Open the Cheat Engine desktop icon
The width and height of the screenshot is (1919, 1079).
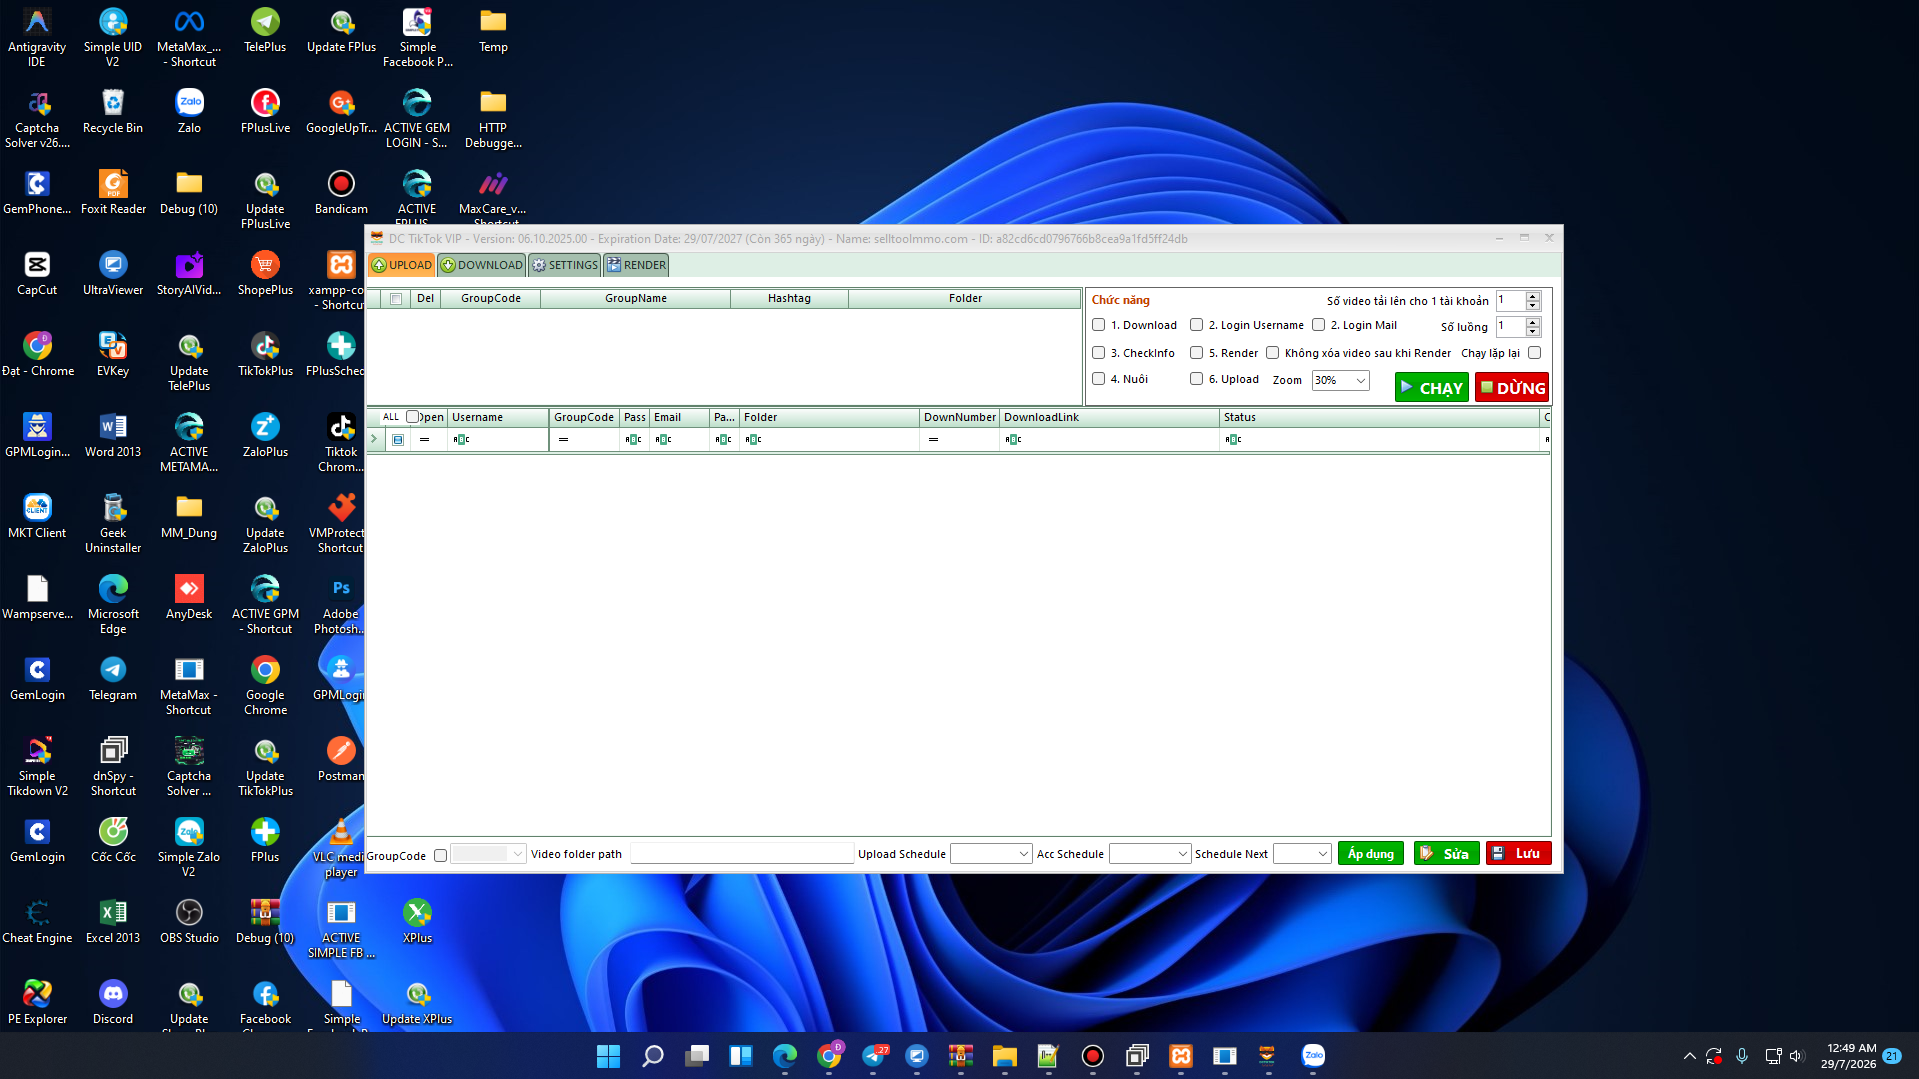click(x=37, y=921)
